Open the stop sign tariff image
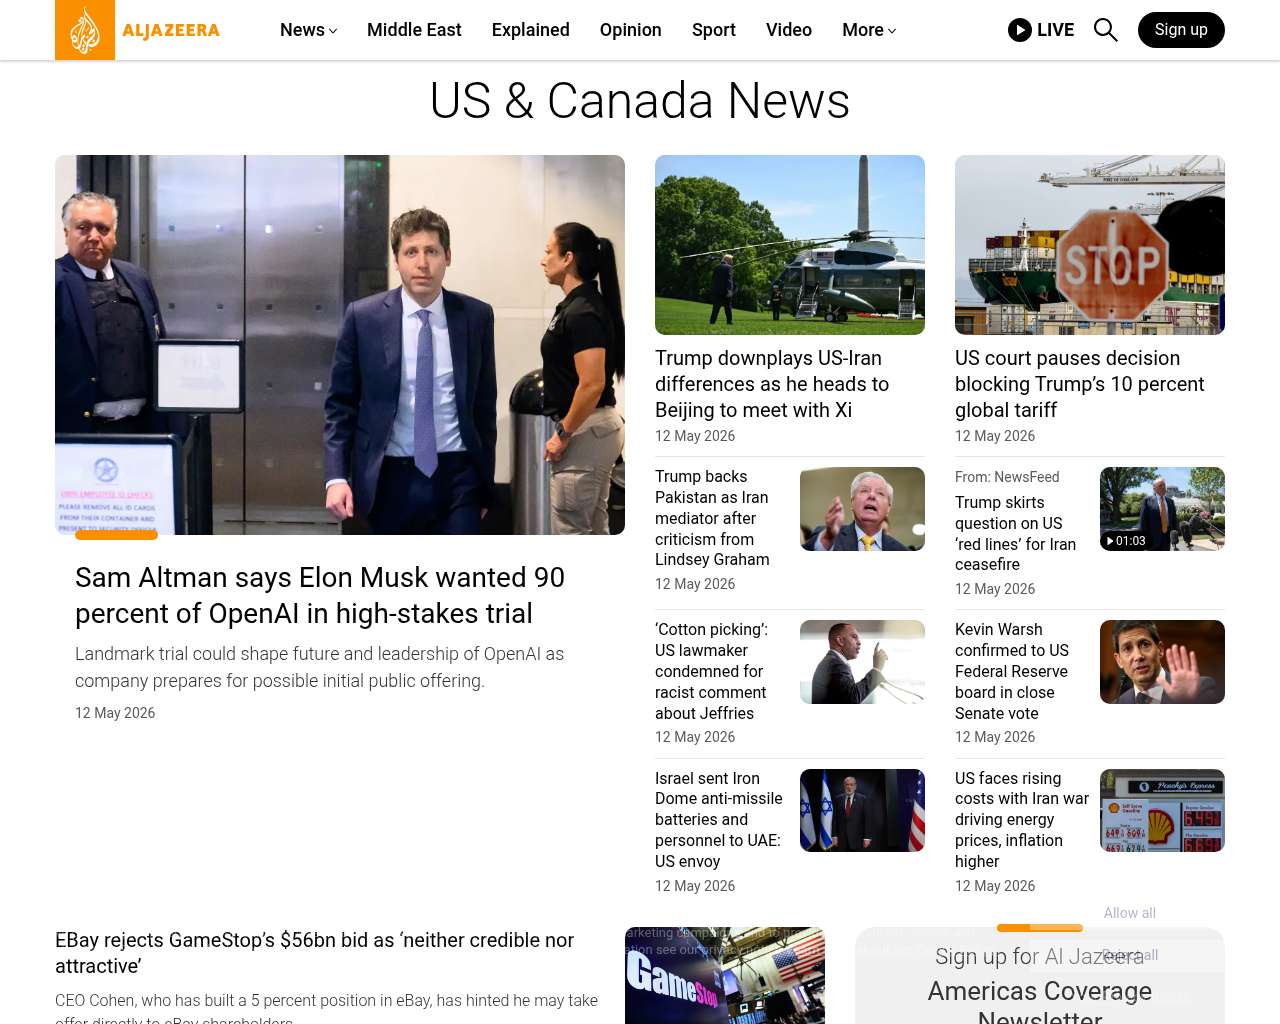Viewport: 1280px width, 1024px height. point(1090,245)
